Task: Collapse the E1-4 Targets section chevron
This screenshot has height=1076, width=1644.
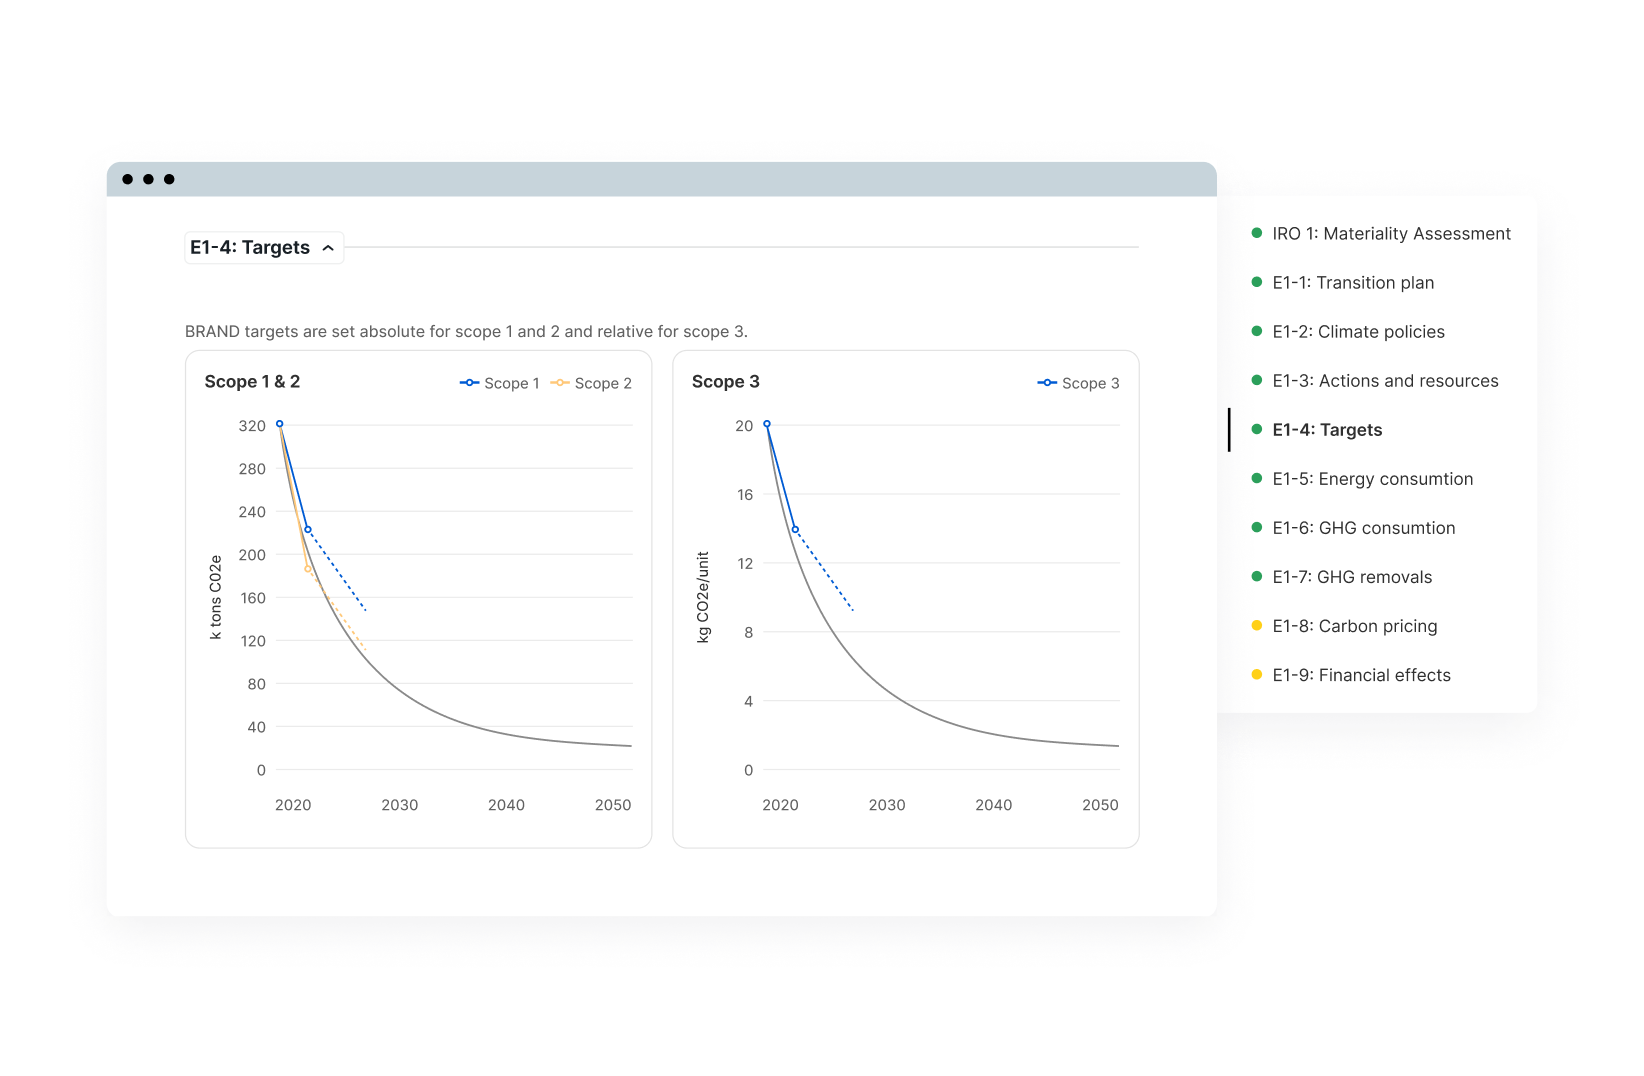Action: tap(329, 247)
